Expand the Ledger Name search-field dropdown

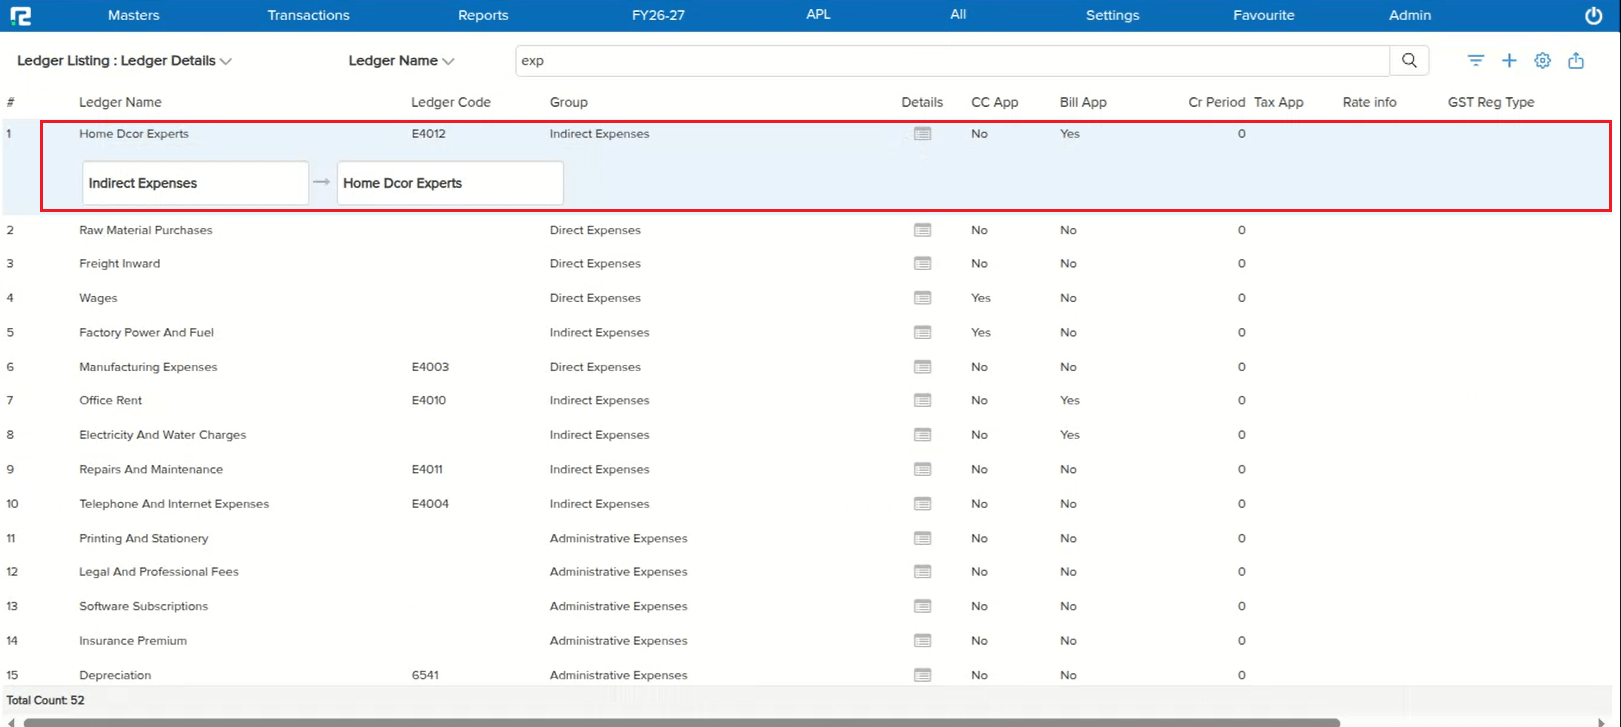pyautogui.click(x=401, y=60)
